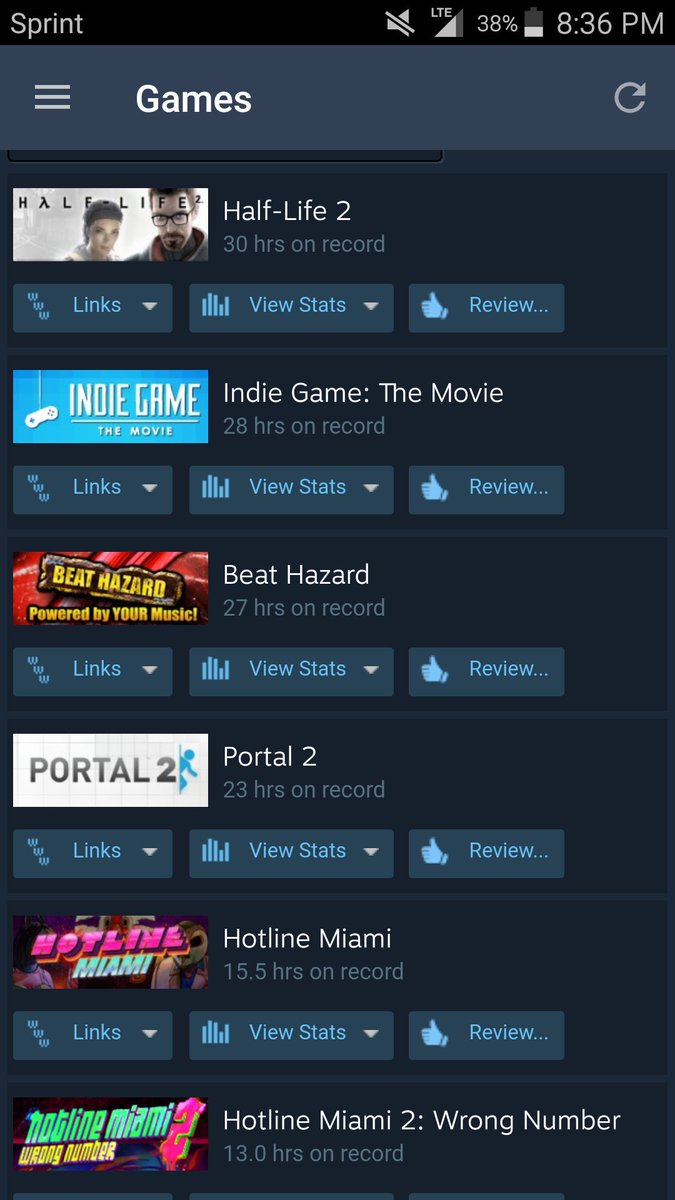
Task: Tap the stats bar icon for Beat Hazard
Action: click(215, 671)
